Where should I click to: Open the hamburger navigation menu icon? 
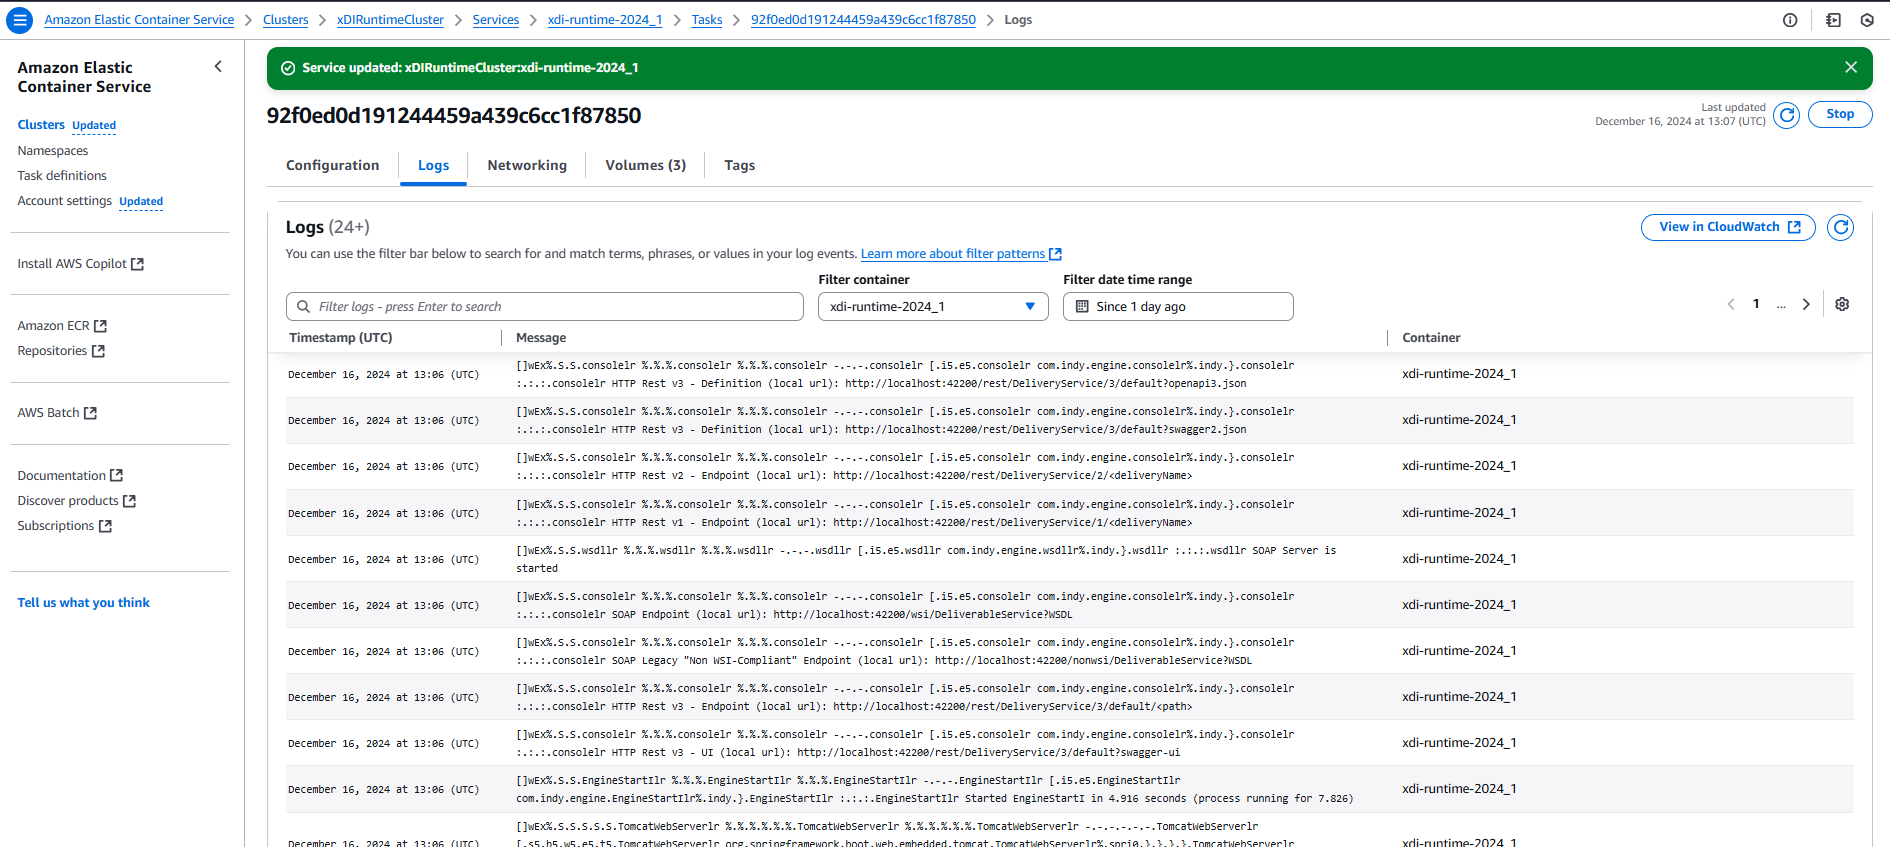pyautogui.click(x=20, y=20)
